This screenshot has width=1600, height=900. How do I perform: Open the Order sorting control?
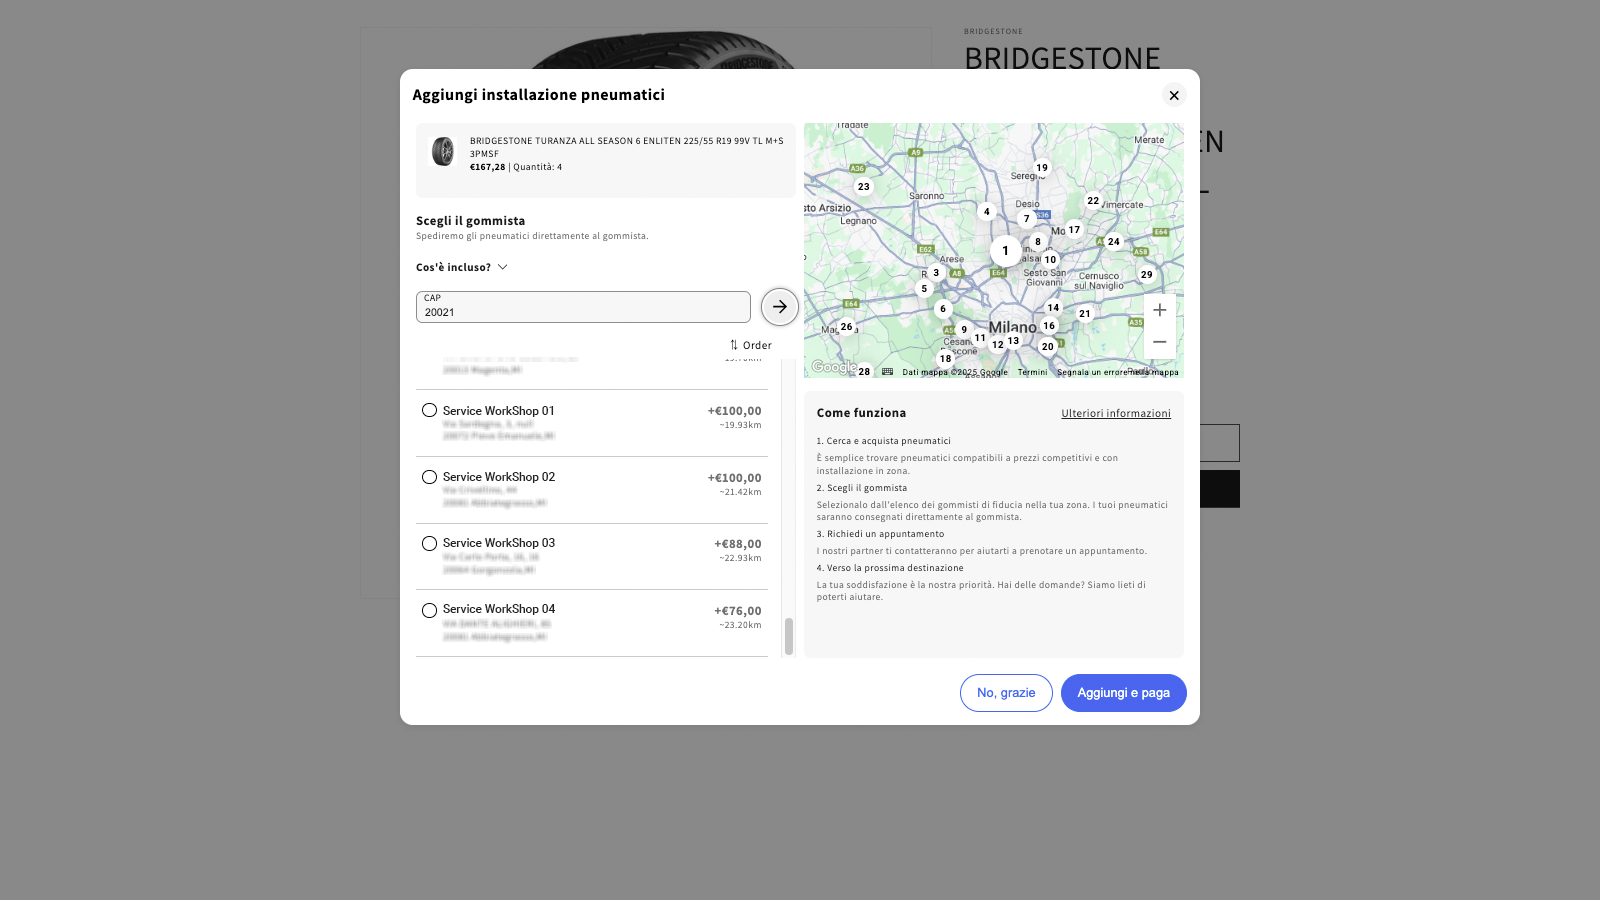tap(751, 345)
